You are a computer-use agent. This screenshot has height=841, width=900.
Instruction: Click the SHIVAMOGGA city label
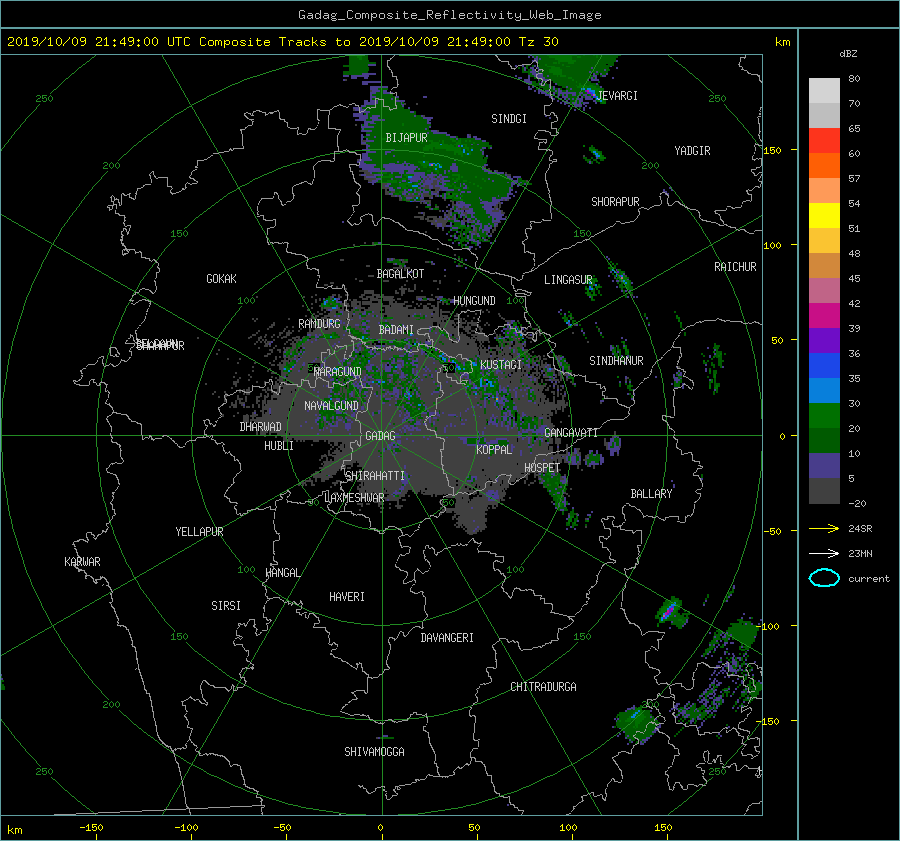pyautogui.click(x=374, y=752)
